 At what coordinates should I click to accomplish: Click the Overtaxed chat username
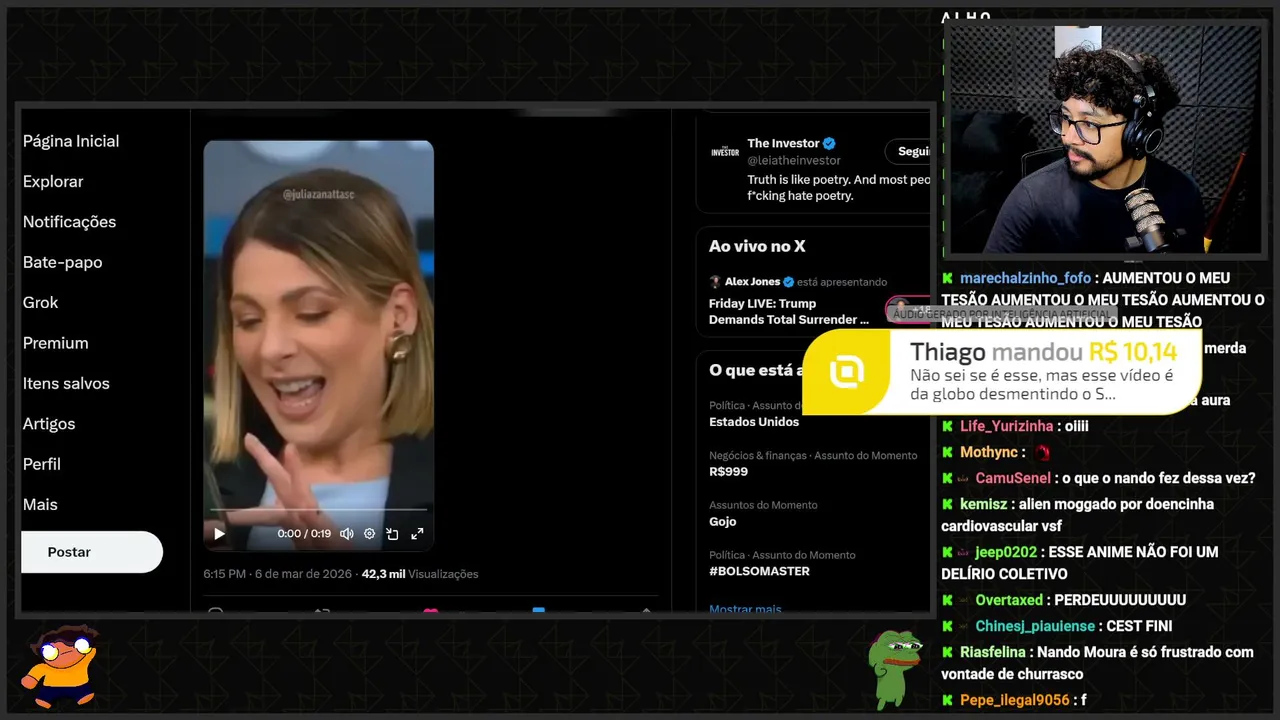click(x=1009, y=600)
